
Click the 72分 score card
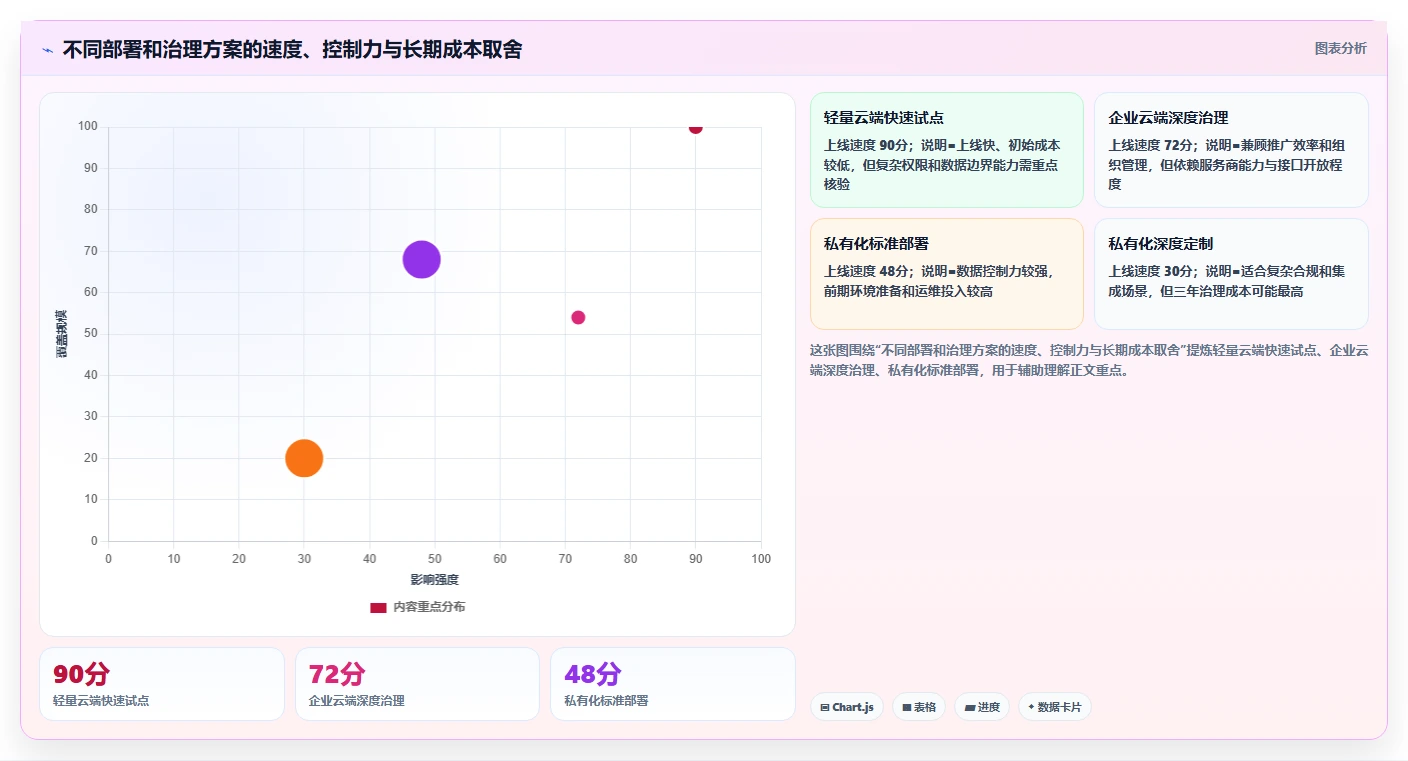(x=417, y=684)
